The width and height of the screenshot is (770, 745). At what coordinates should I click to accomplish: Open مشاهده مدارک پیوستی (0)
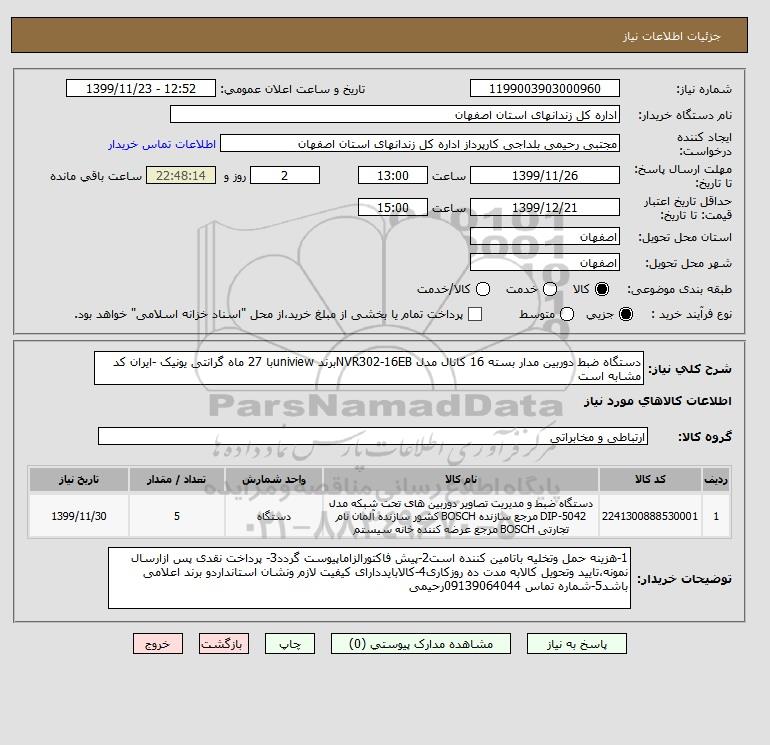point(421,644)
